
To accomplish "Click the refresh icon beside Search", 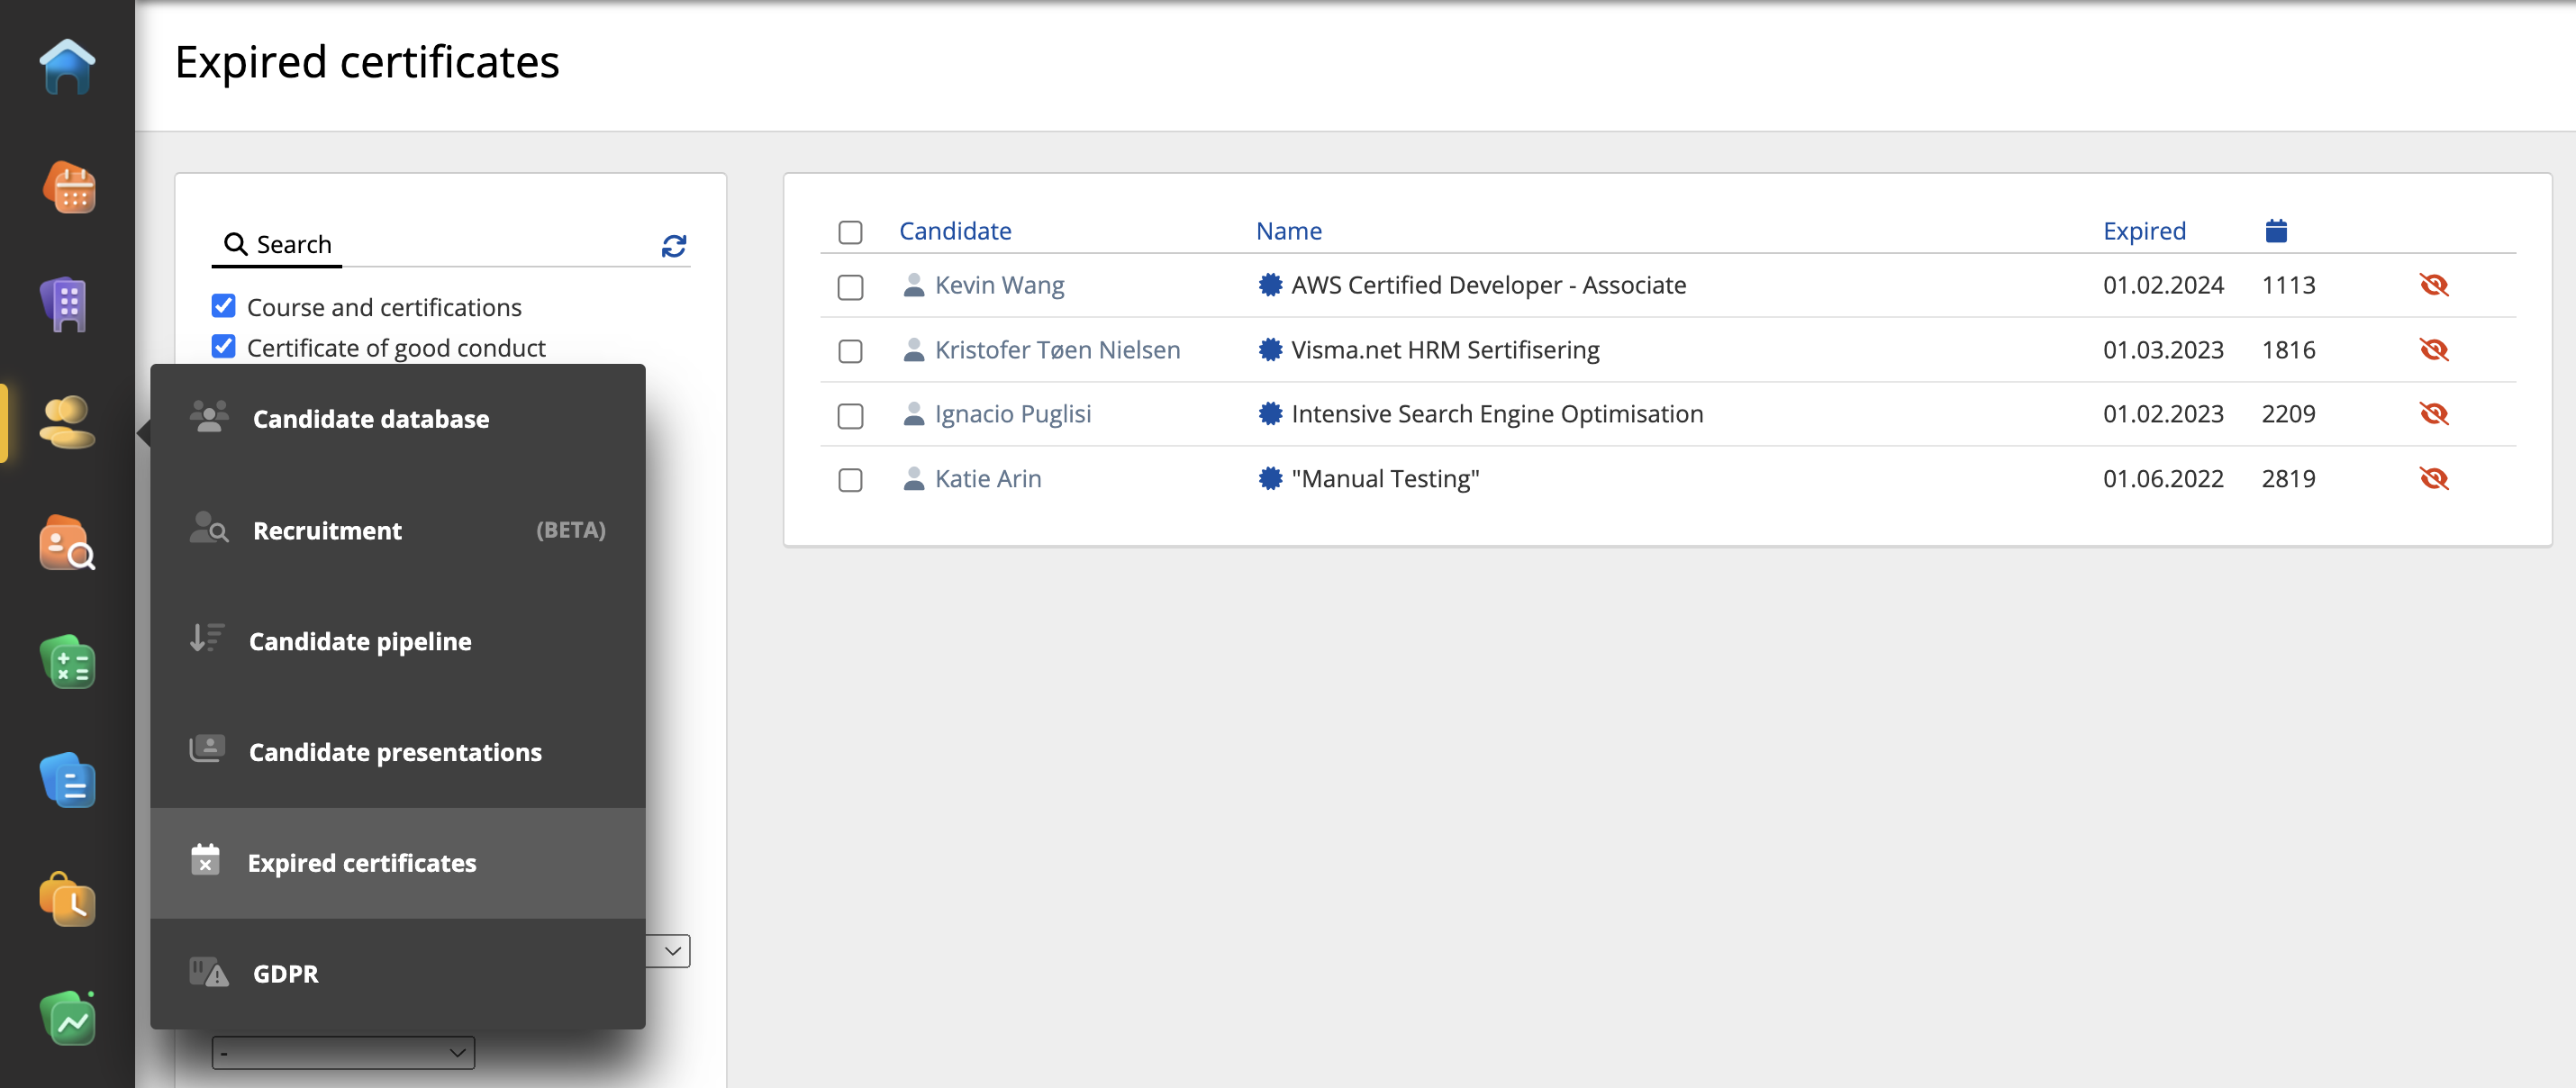I will point(673,245).
